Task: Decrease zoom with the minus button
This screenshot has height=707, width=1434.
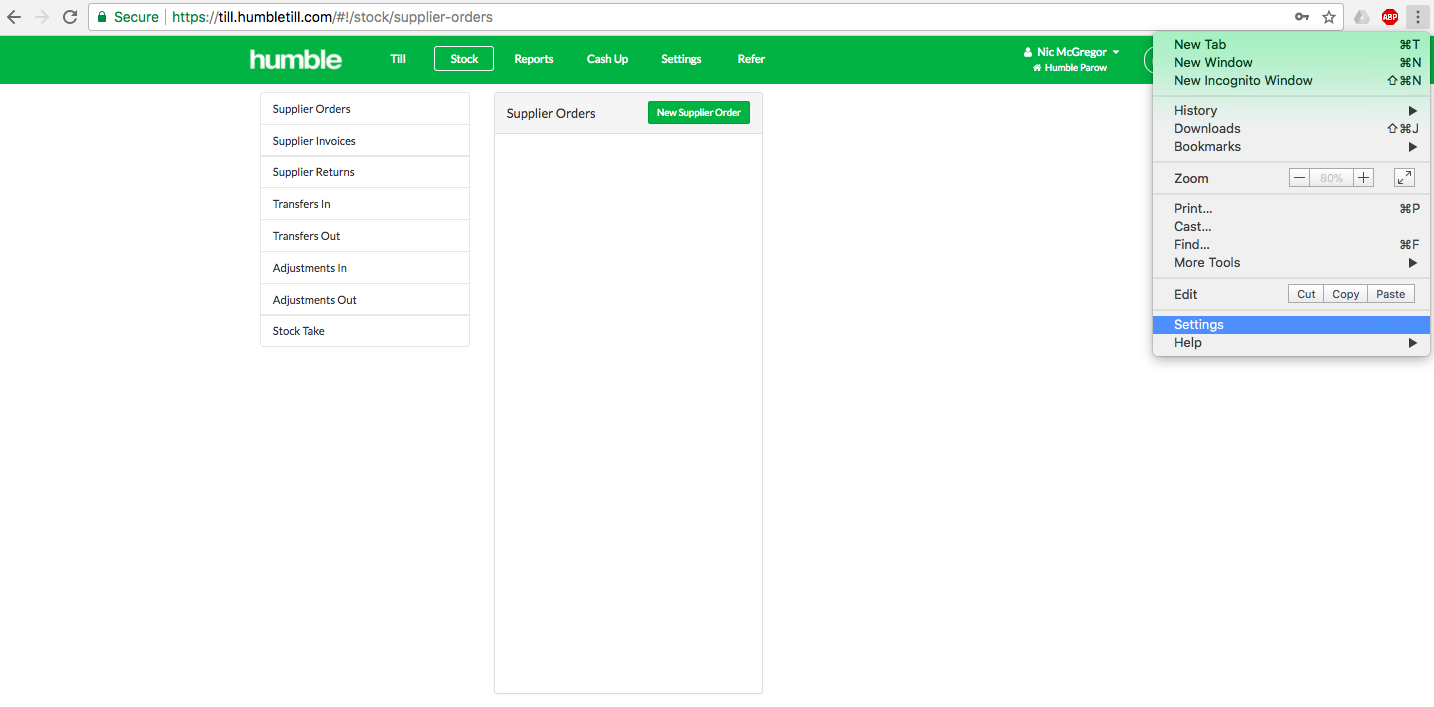Action: tap(1299, 178)
